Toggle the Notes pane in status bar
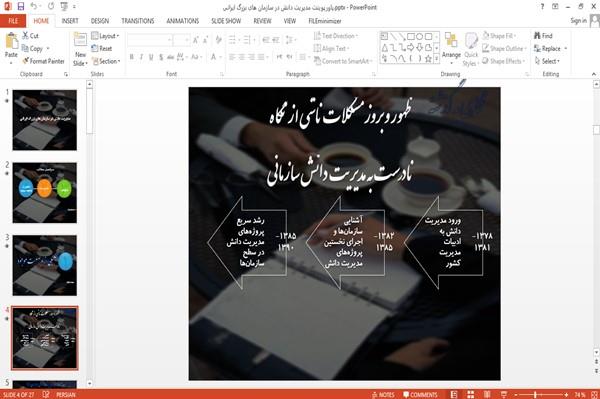Viewport: 600px width, 399px height. tap(383, 394)
